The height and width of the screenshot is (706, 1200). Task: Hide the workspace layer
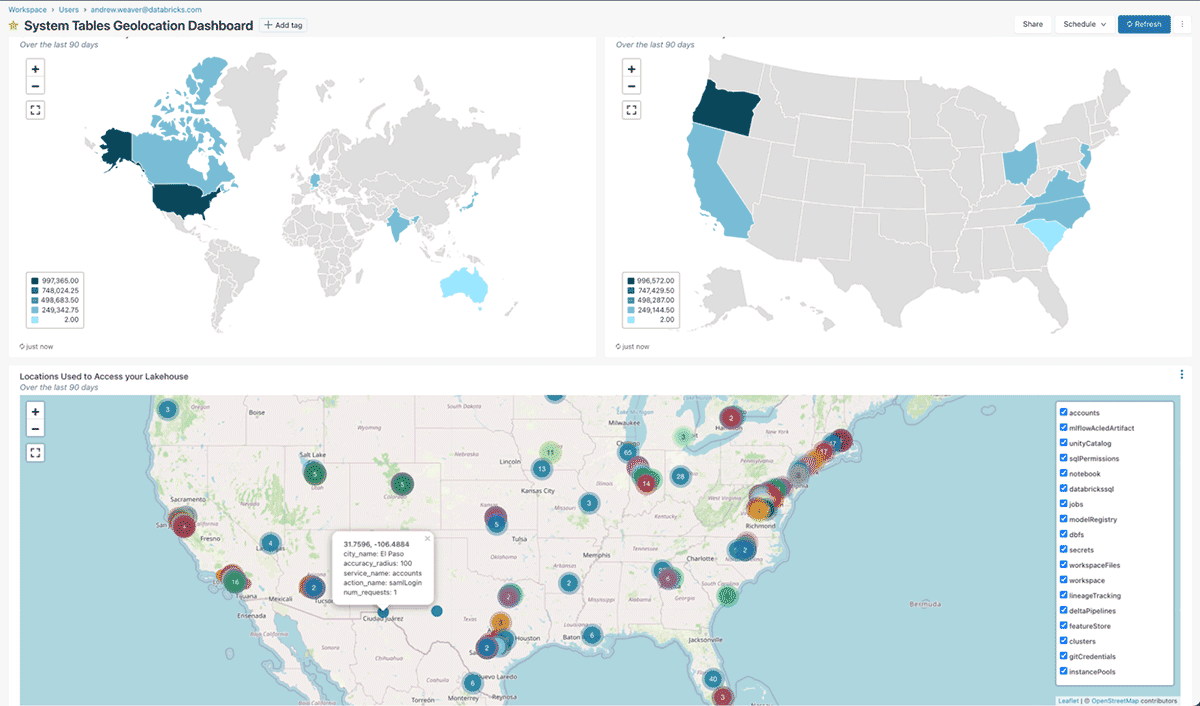tap(1064, 580)
